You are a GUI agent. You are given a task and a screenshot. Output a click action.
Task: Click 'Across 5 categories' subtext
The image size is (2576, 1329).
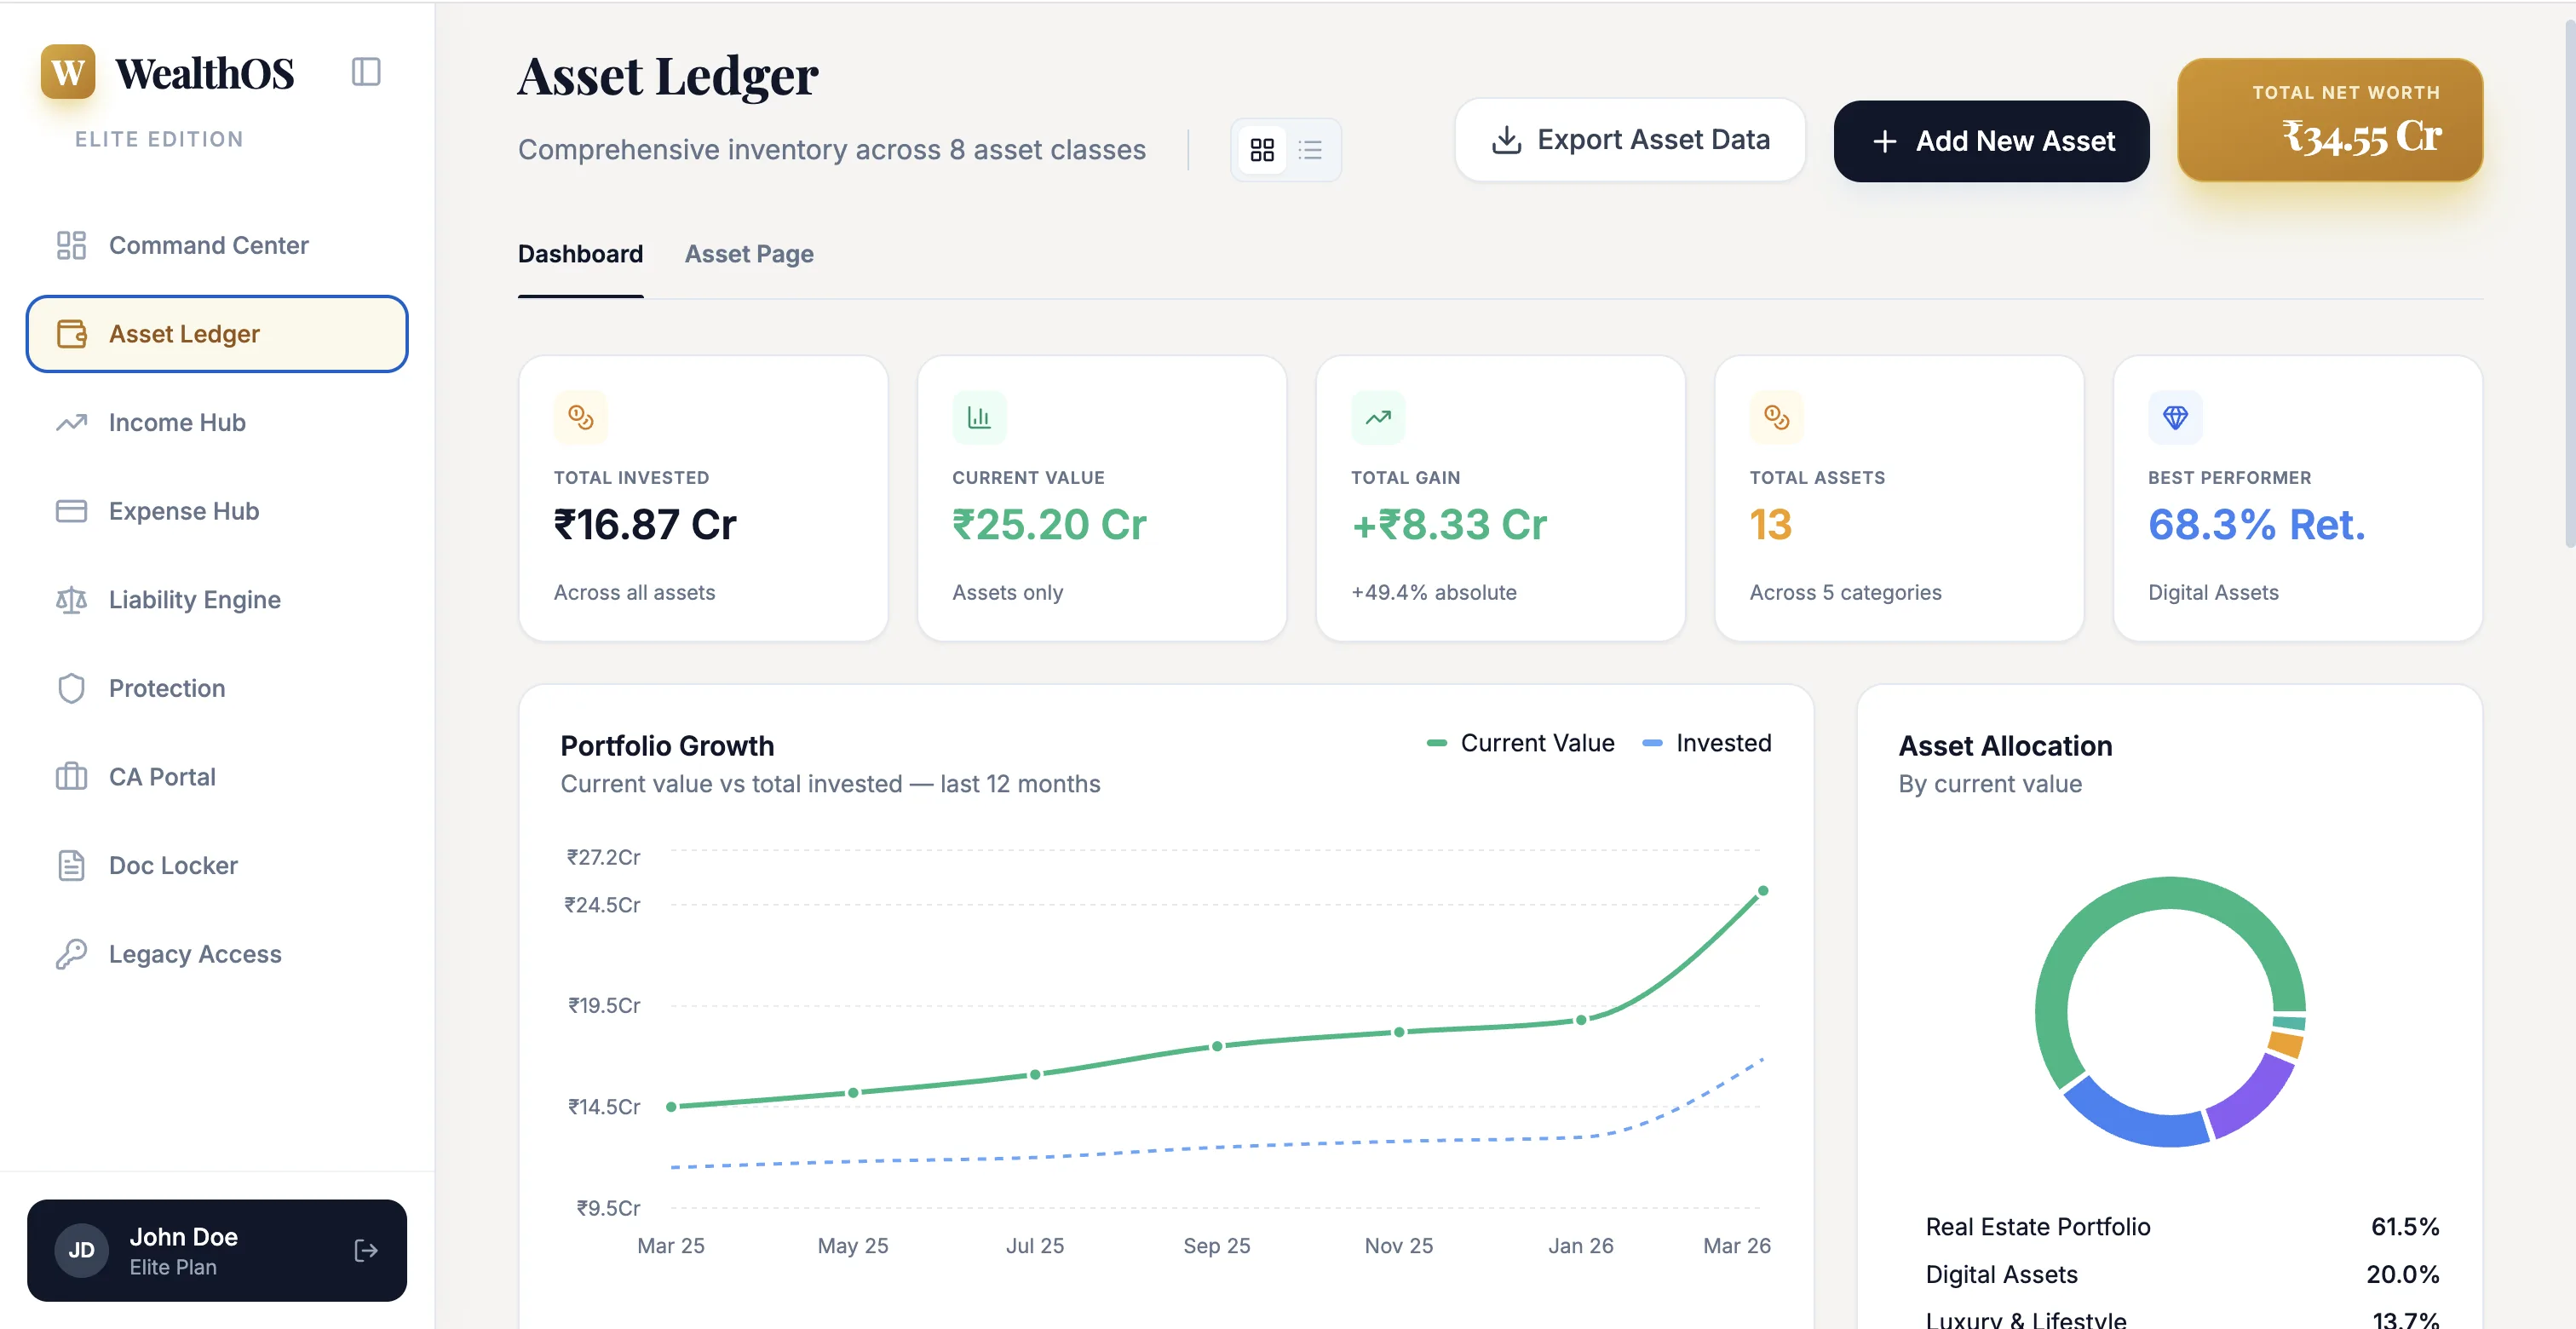(x=1845, y=593)
